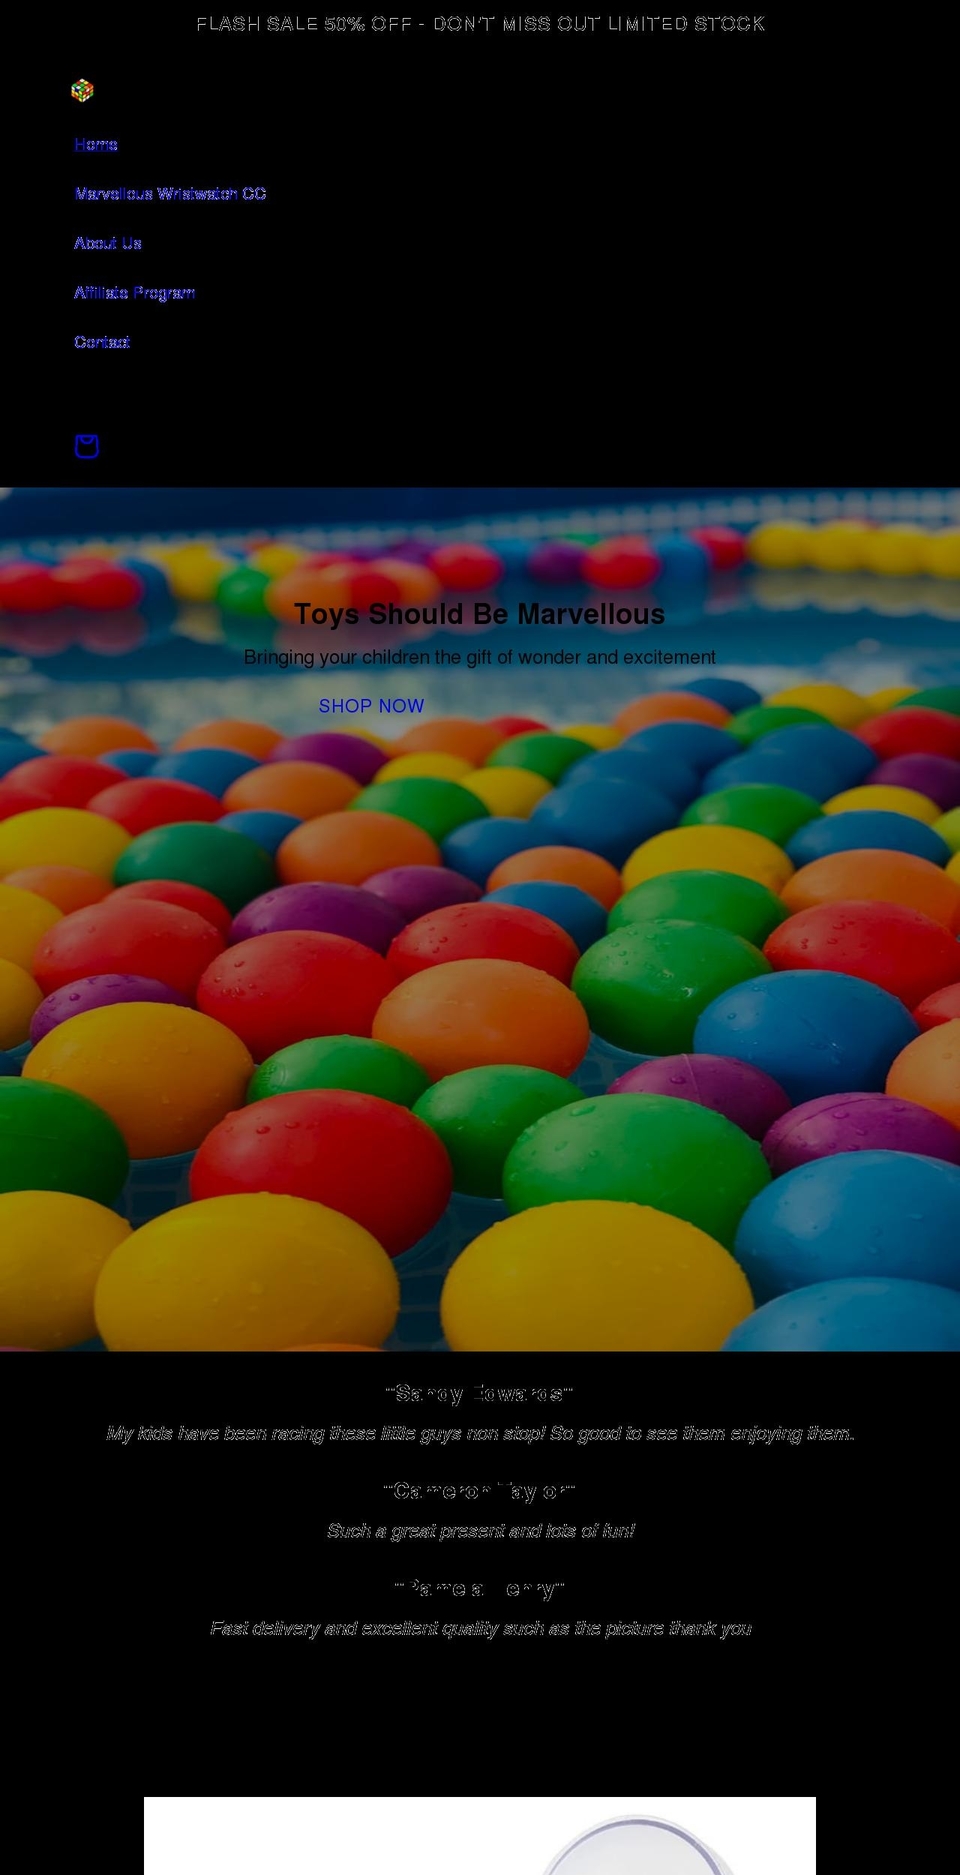Visit the About Us page
960x1875 pixels.
[108, 243]
